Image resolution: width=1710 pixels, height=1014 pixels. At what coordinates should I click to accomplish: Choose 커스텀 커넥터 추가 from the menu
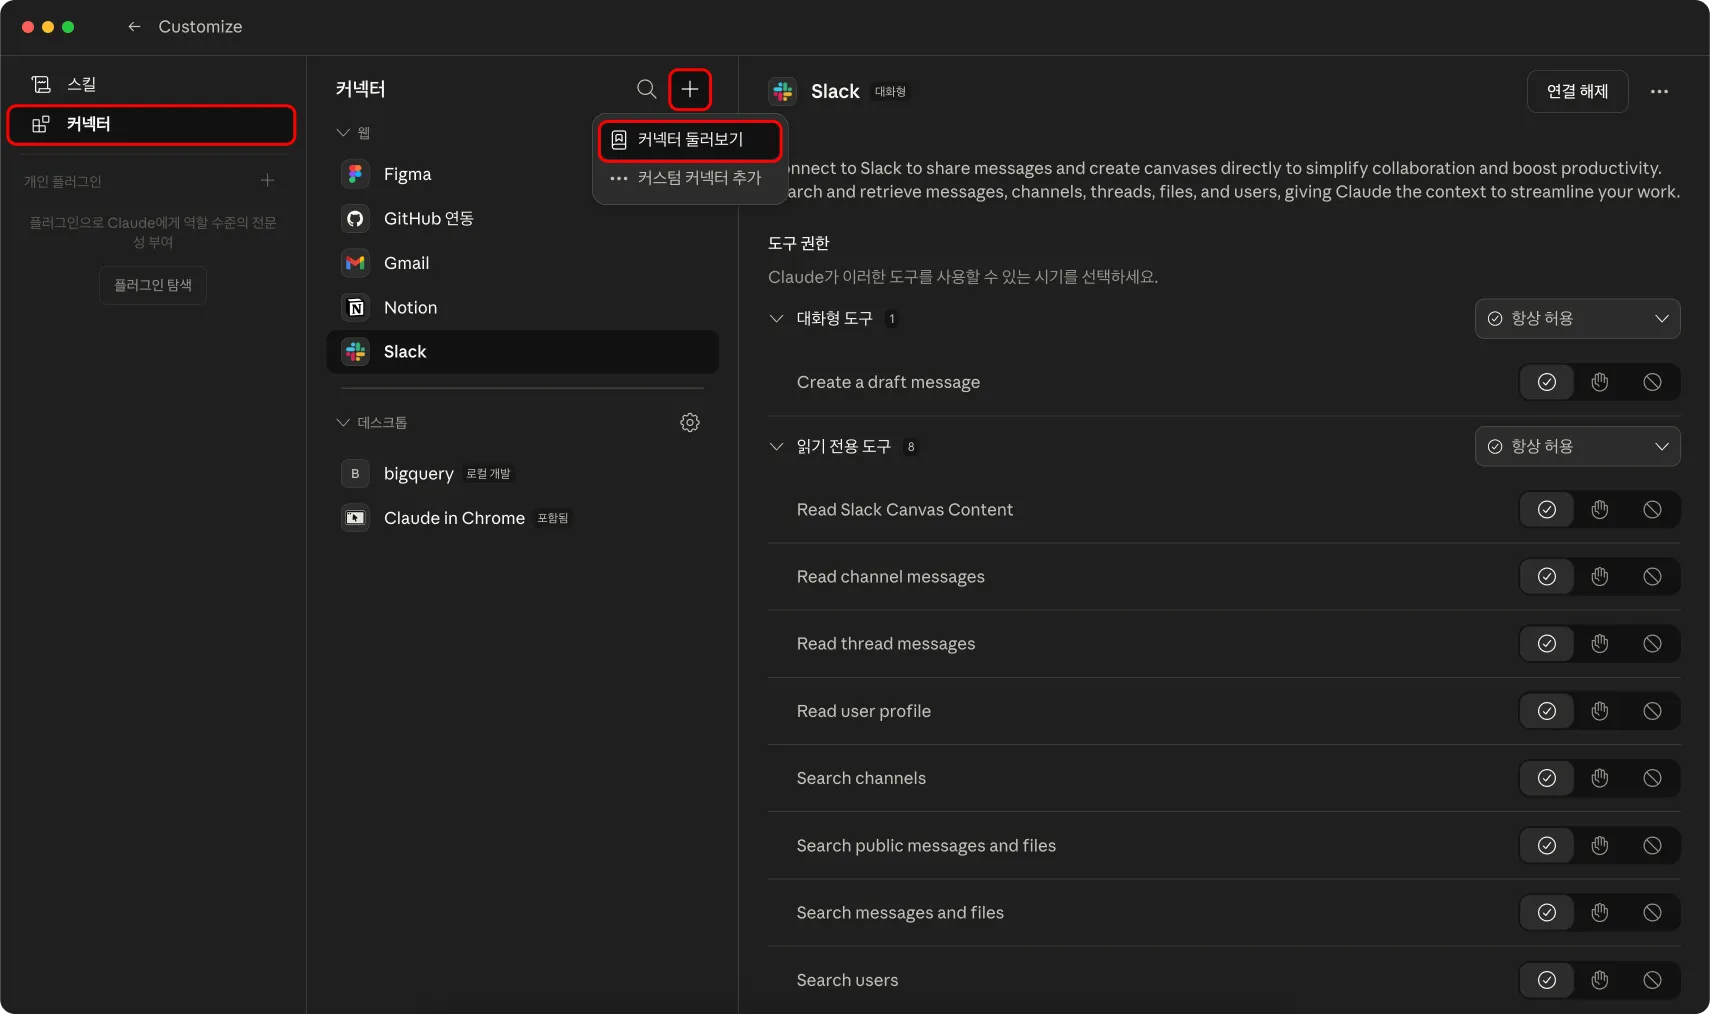click(x=690, y=178)
